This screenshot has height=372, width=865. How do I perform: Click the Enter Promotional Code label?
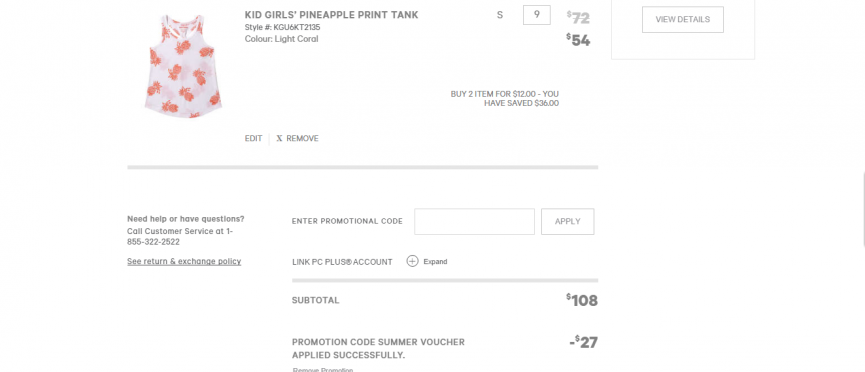pyautogui.click(x=347, y=221)
